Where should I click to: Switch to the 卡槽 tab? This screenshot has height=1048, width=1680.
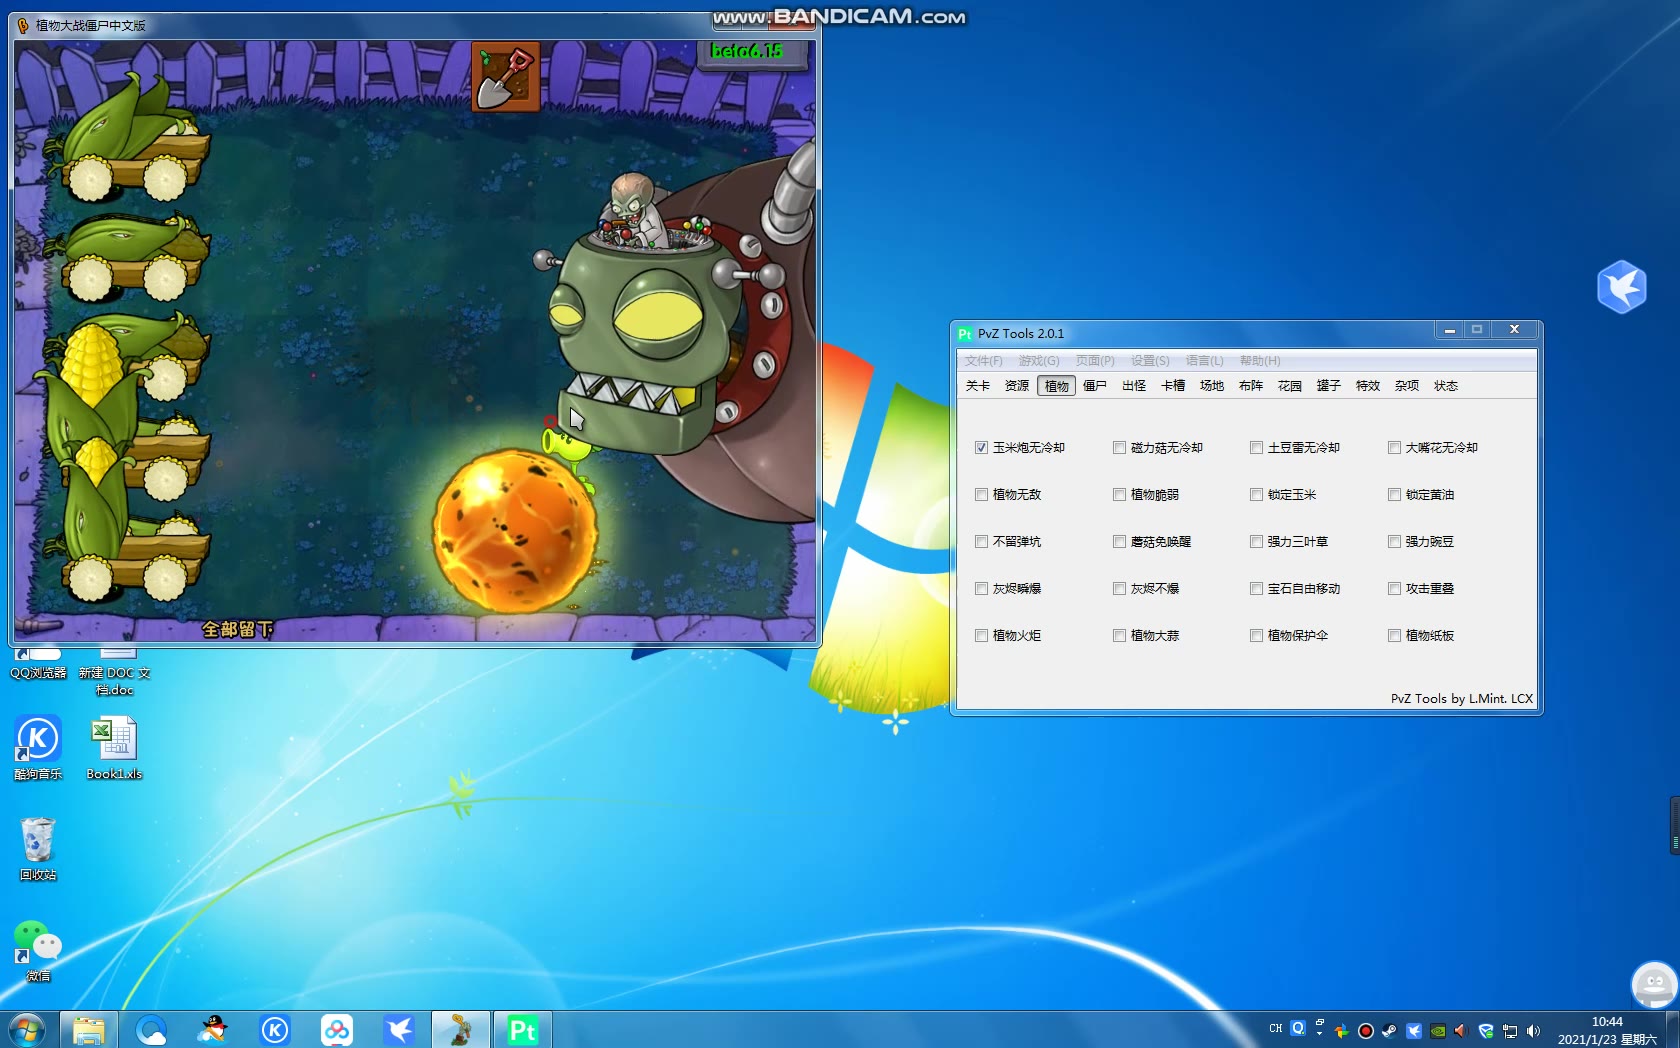tap(1173, 386)
